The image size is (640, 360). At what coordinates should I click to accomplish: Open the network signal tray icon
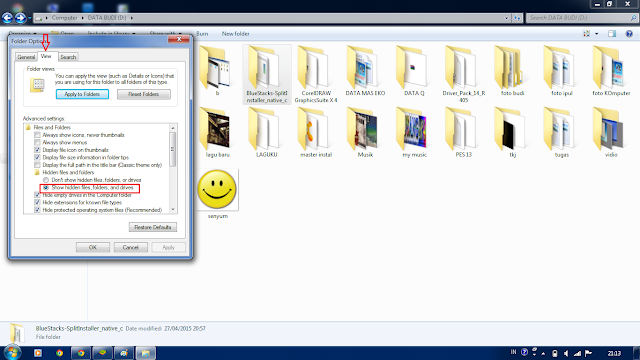pos(577,353)
